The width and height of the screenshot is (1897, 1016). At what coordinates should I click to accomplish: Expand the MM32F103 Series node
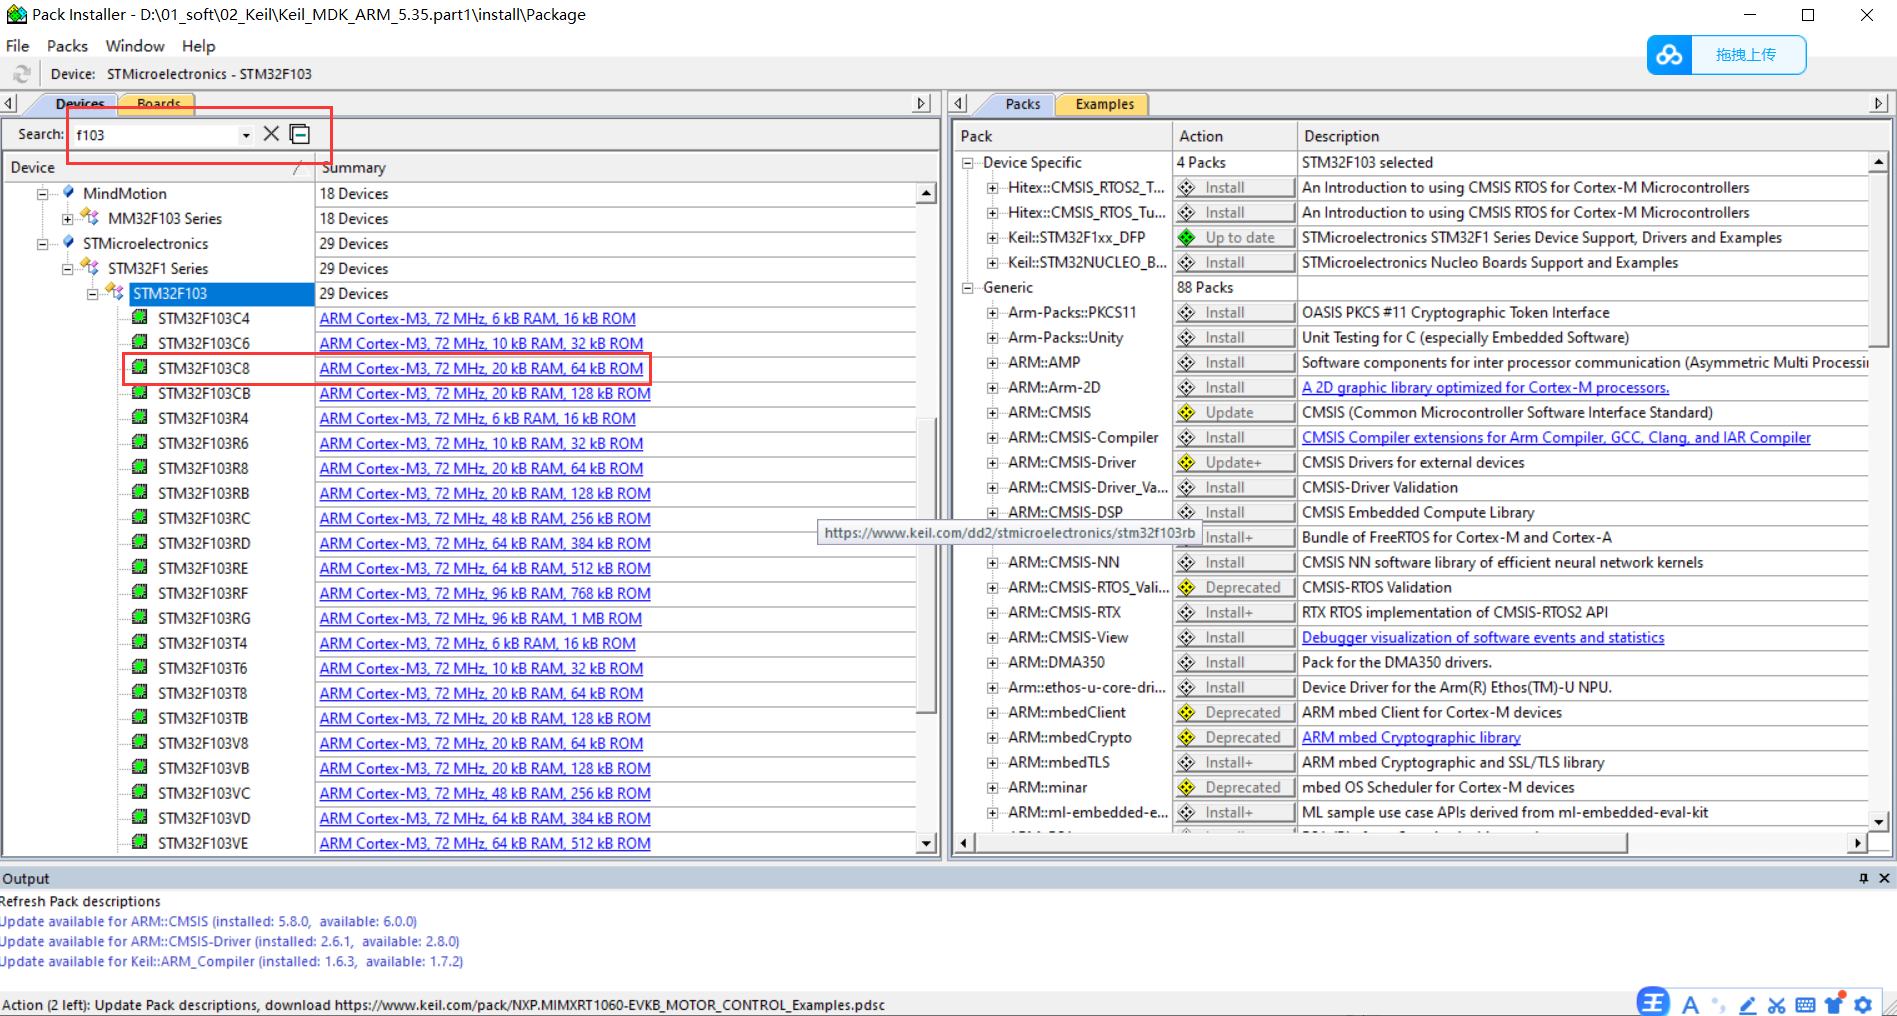tap(67, 219)
